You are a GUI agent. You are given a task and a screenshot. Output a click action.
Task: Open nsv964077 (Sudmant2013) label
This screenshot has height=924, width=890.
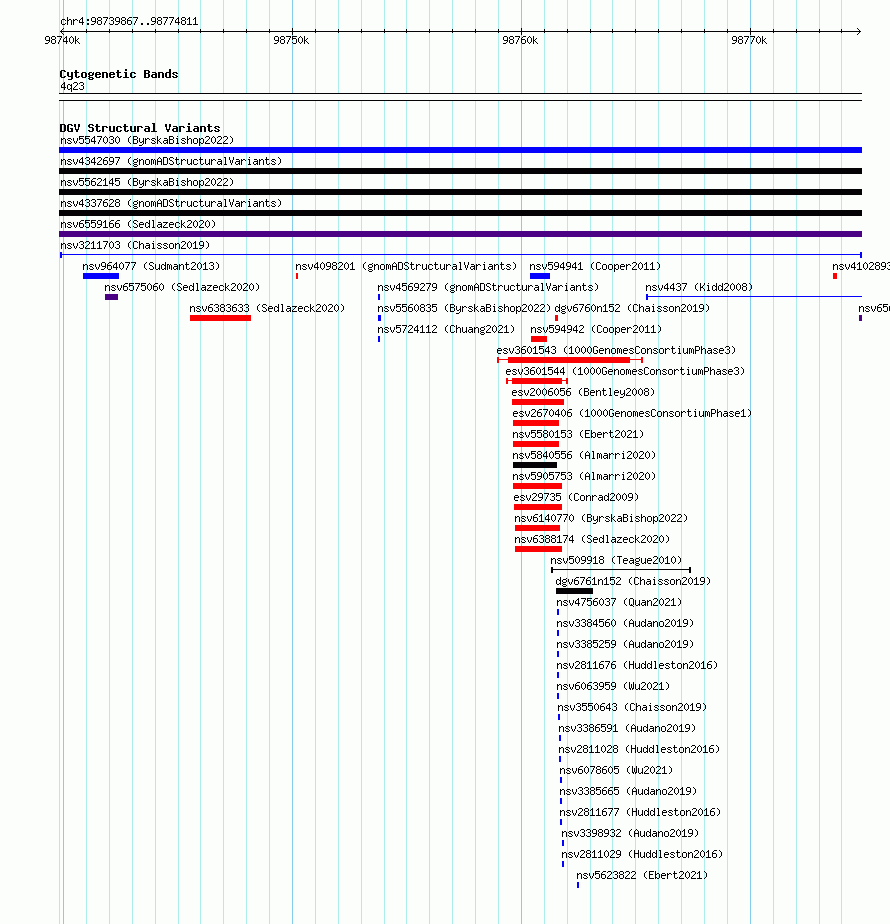(151, 266)
